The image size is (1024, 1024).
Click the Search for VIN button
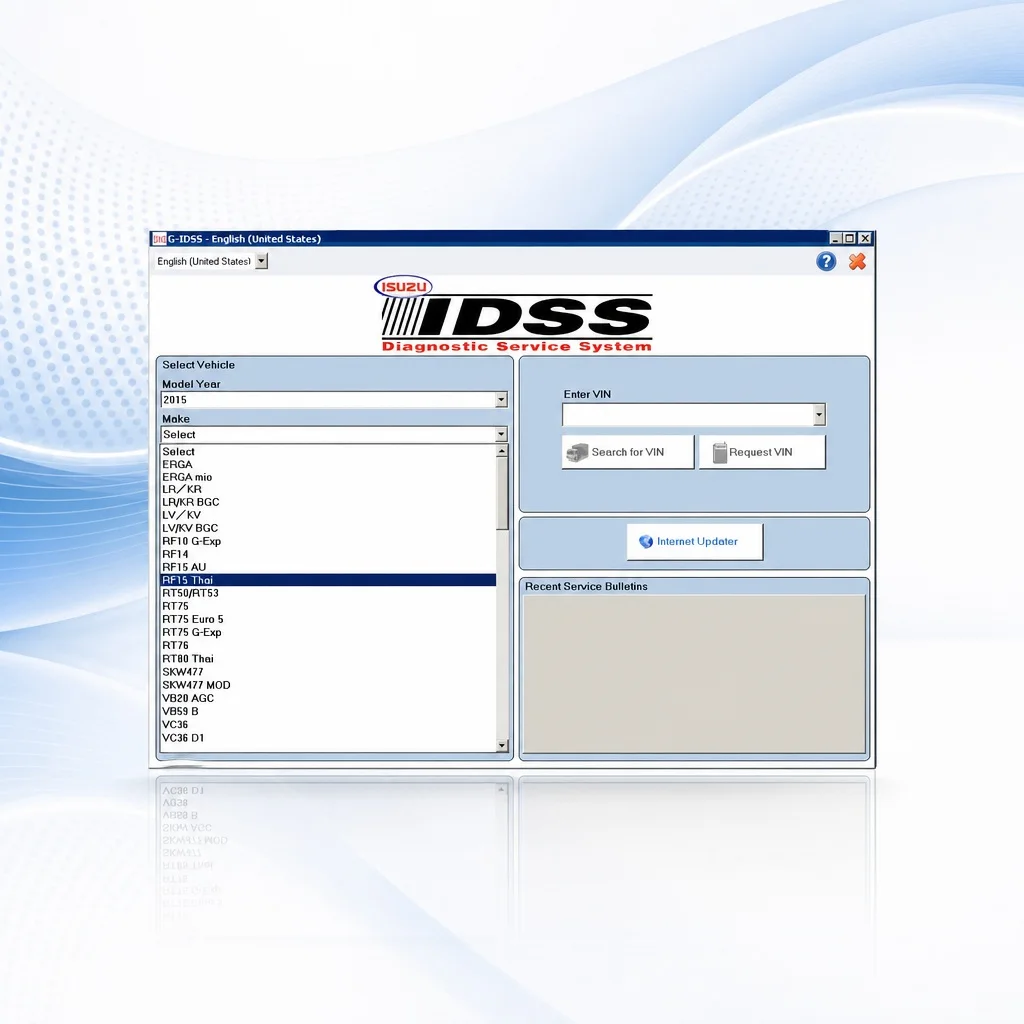[628, 452]
